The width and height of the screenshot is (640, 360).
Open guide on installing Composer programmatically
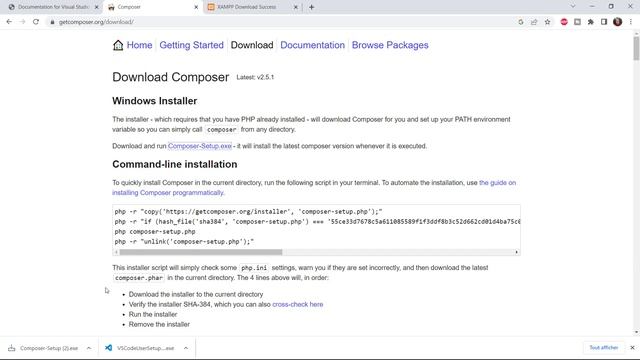pos(314,188)
